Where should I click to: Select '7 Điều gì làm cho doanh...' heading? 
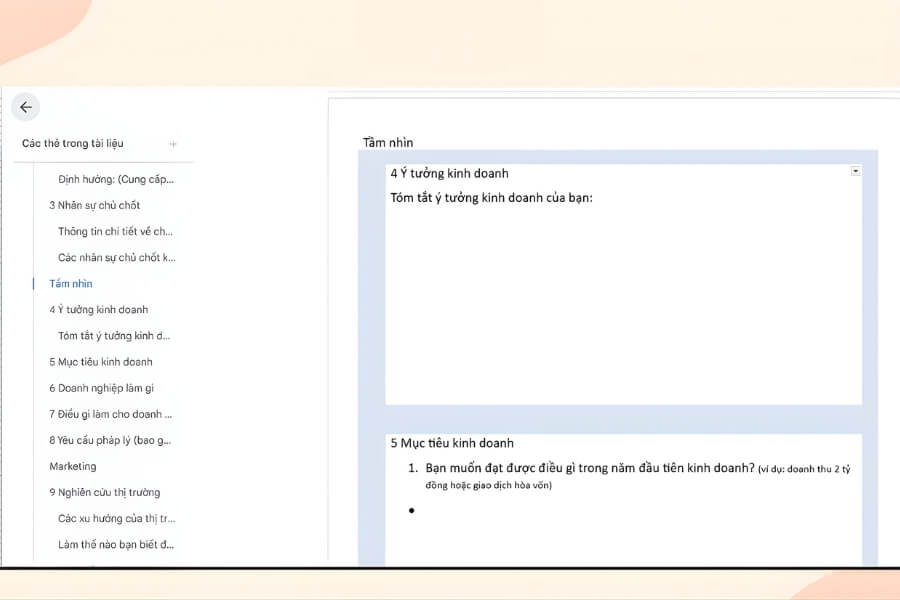click(x=111, y=414)
